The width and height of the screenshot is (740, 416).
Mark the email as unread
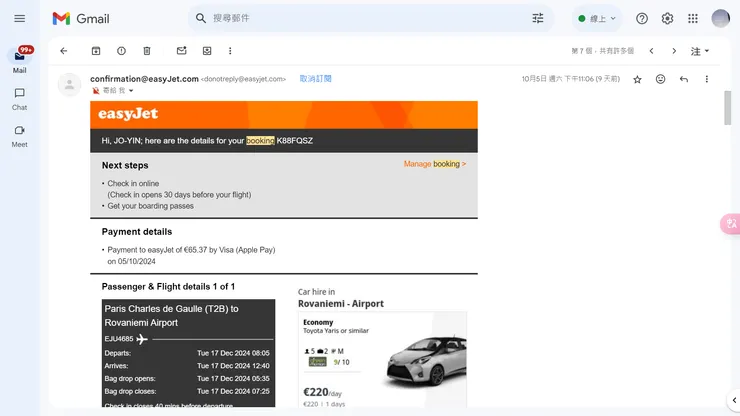pyautogui.click(x=182, y=51)
